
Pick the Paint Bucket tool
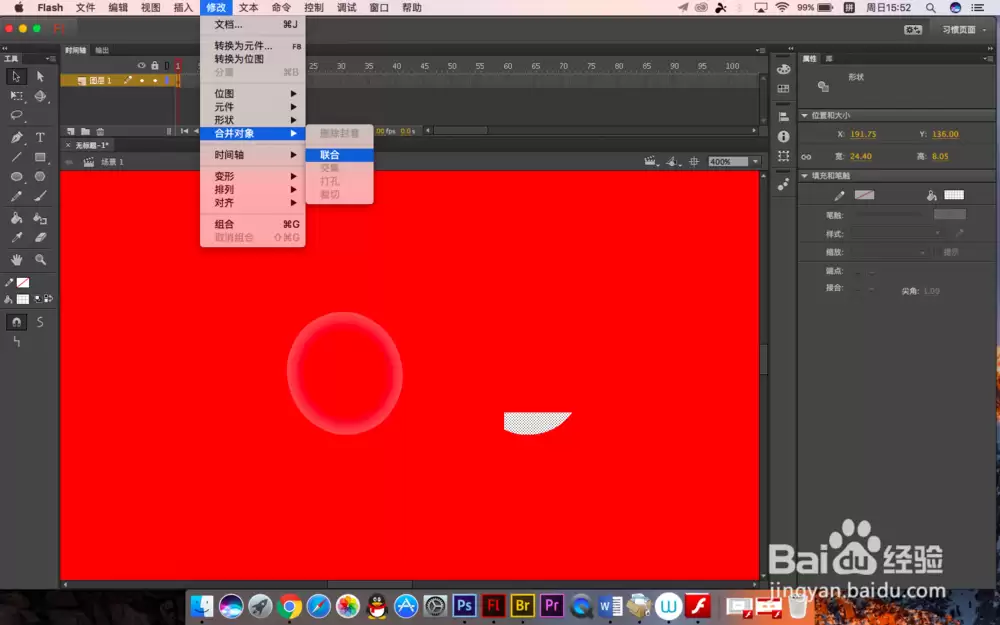pyautogui.click(x=17, y=218)
